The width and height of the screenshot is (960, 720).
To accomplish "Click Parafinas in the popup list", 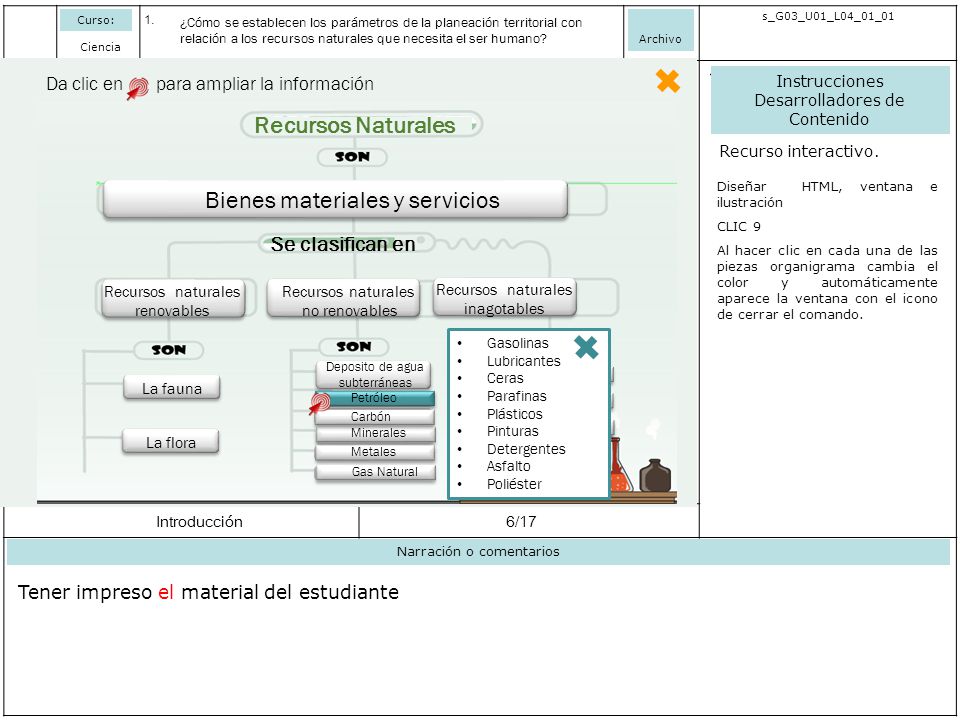I will tap(517, 396).
